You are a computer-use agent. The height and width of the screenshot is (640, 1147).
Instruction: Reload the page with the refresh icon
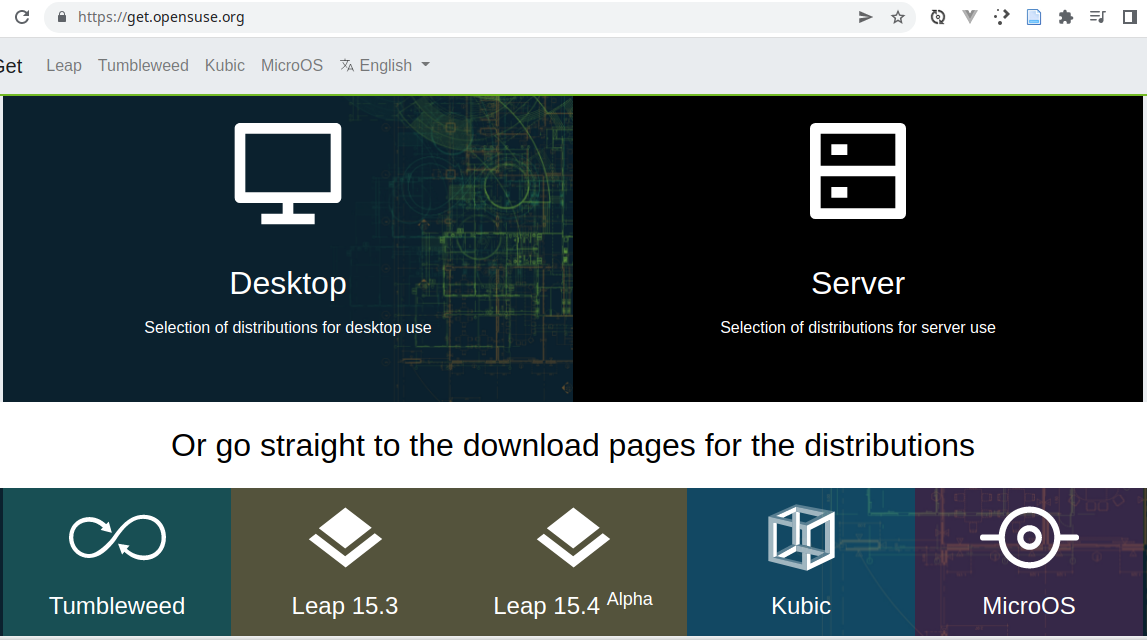point(22,17)
